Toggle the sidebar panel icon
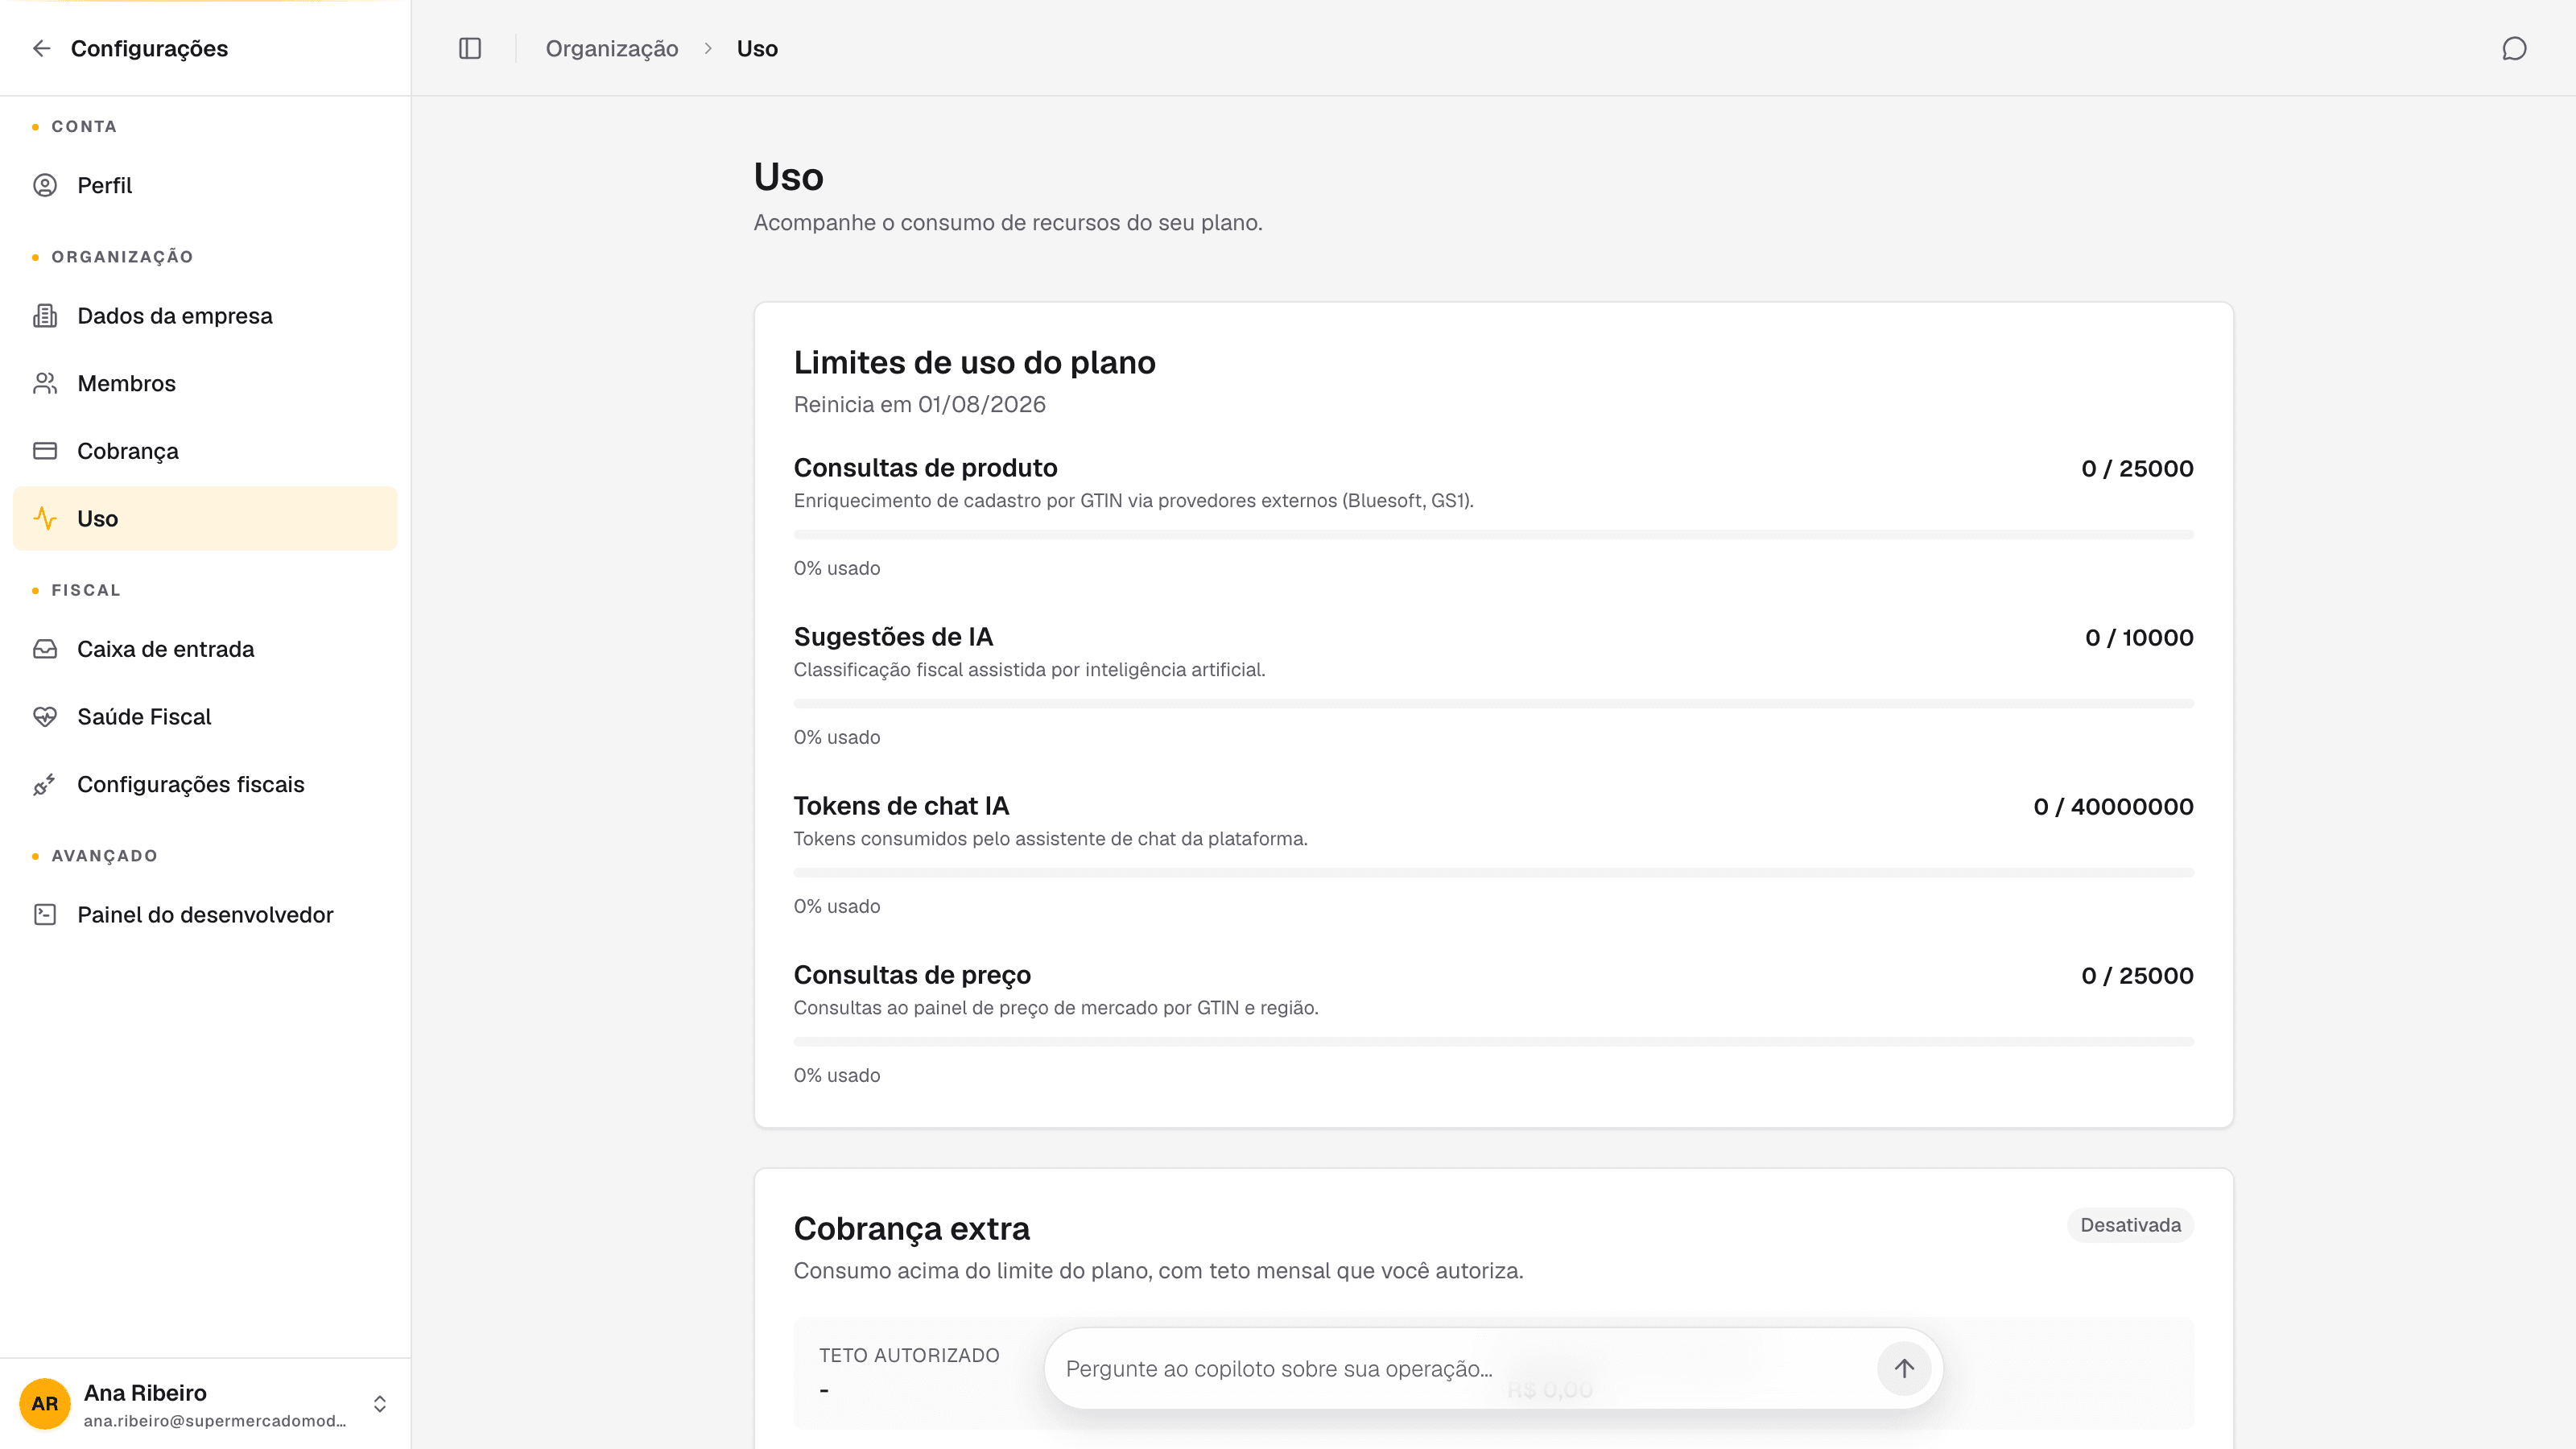This screenshot has height=1449, width=2576. point(470,48)
